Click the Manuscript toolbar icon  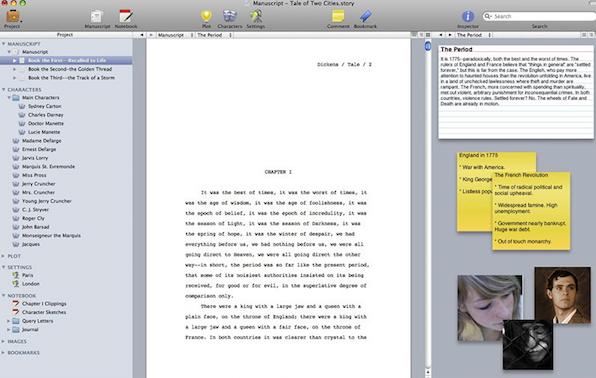[x=97, y=18]
